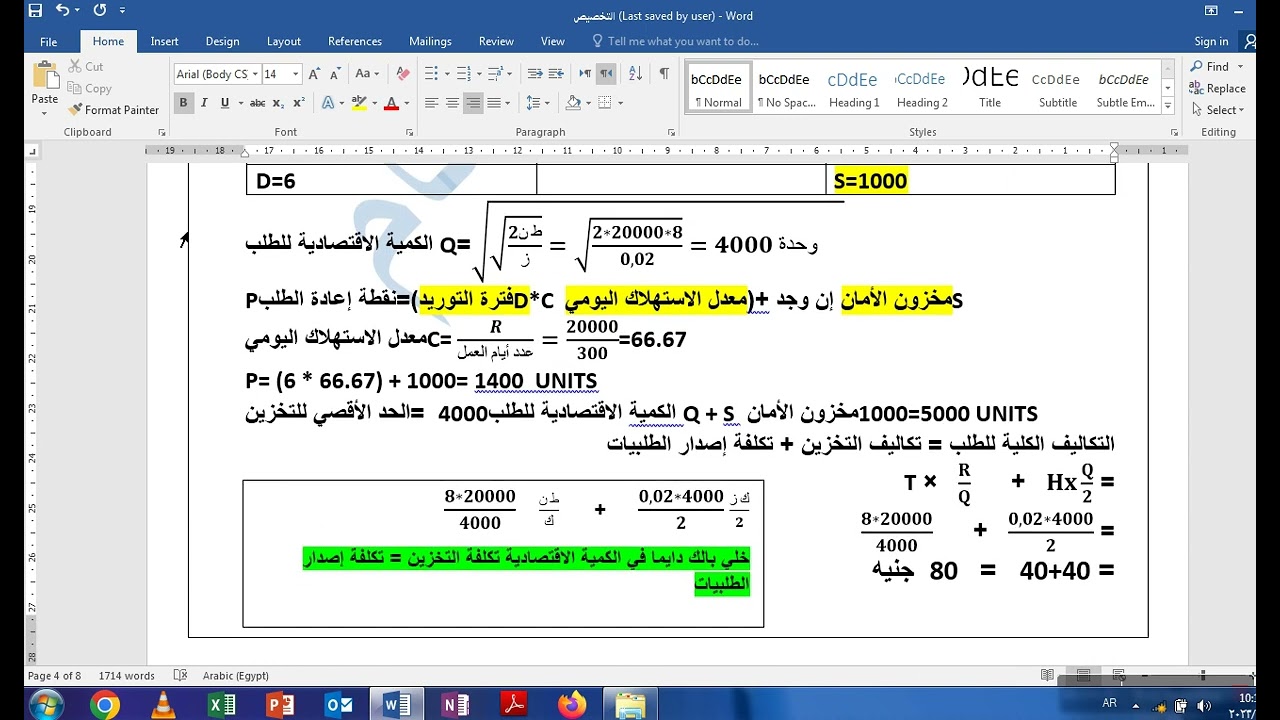Image resolution: width=1280 pixels, height=720 pixels.
Task: Open the Insert ribbon tab
Action: click(x=164, y=41)
